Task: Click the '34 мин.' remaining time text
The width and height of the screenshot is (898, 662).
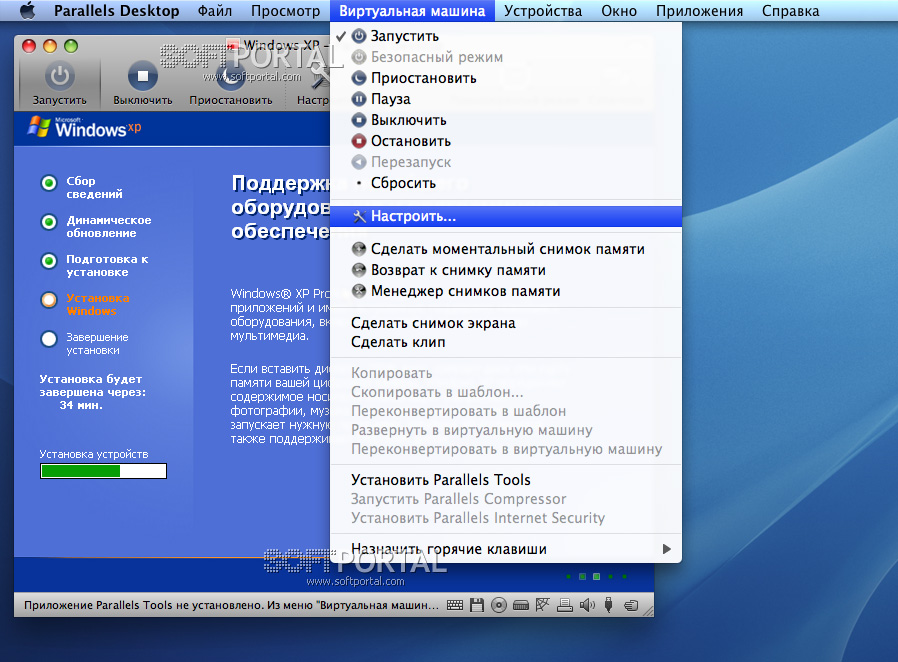Action: (x=81, y=405)
